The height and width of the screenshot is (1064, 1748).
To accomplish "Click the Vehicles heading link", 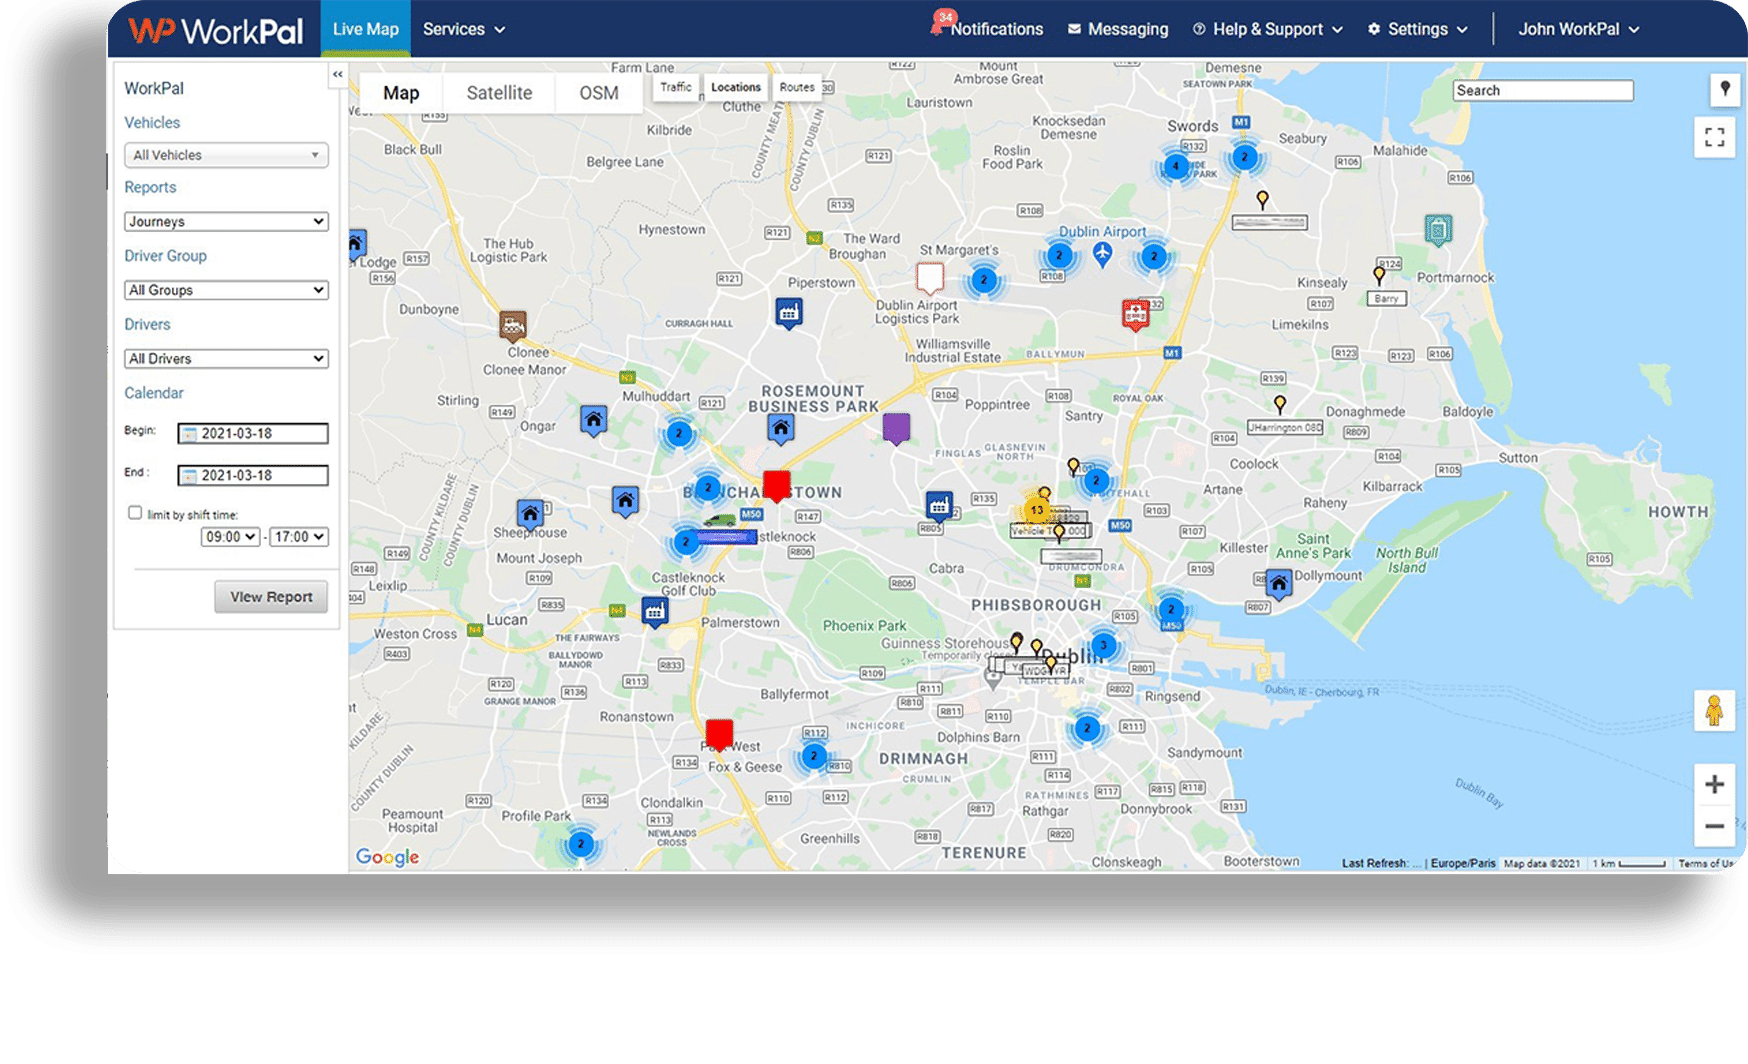I will [152, 123].
